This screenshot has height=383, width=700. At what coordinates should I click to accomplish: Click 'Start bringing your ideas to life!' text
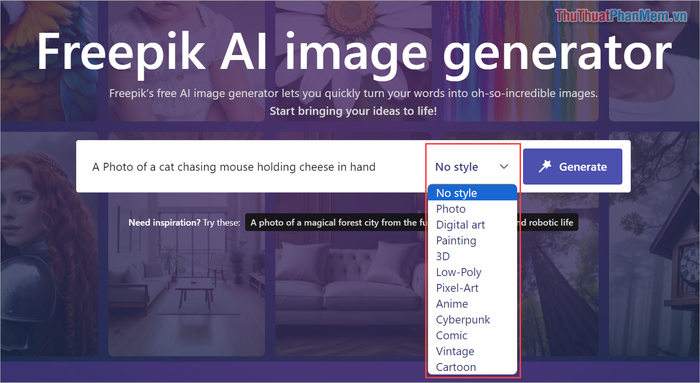click(x=353, y=111)
